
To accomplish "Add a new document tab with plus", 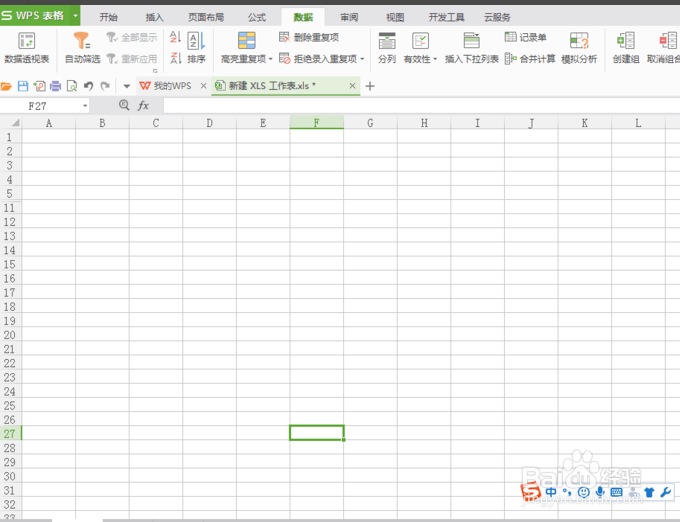I will coord(370,86).
